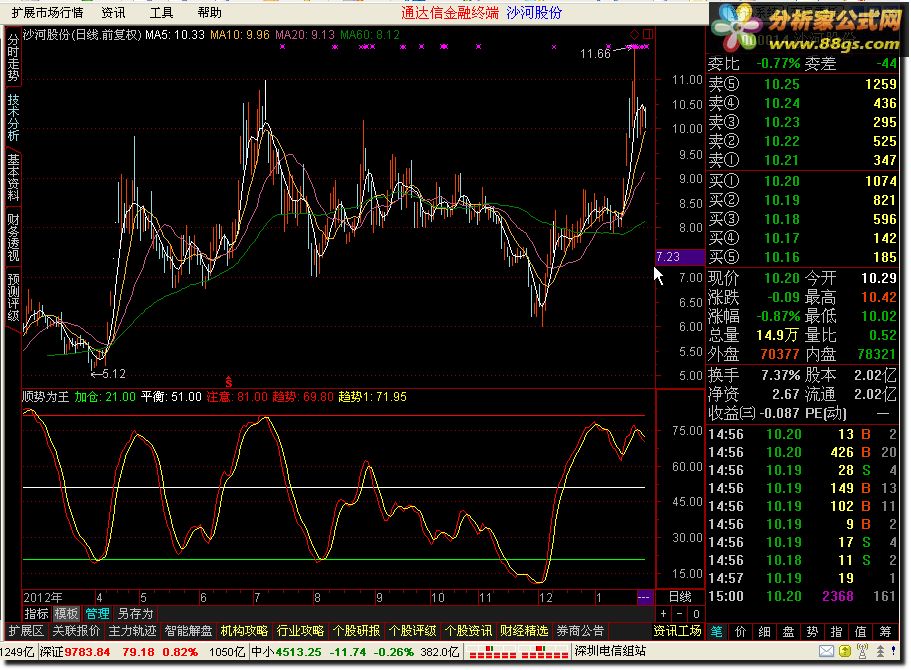
Task: Click the MA5: 10.33 indicator label
Action: click(175, 35)
